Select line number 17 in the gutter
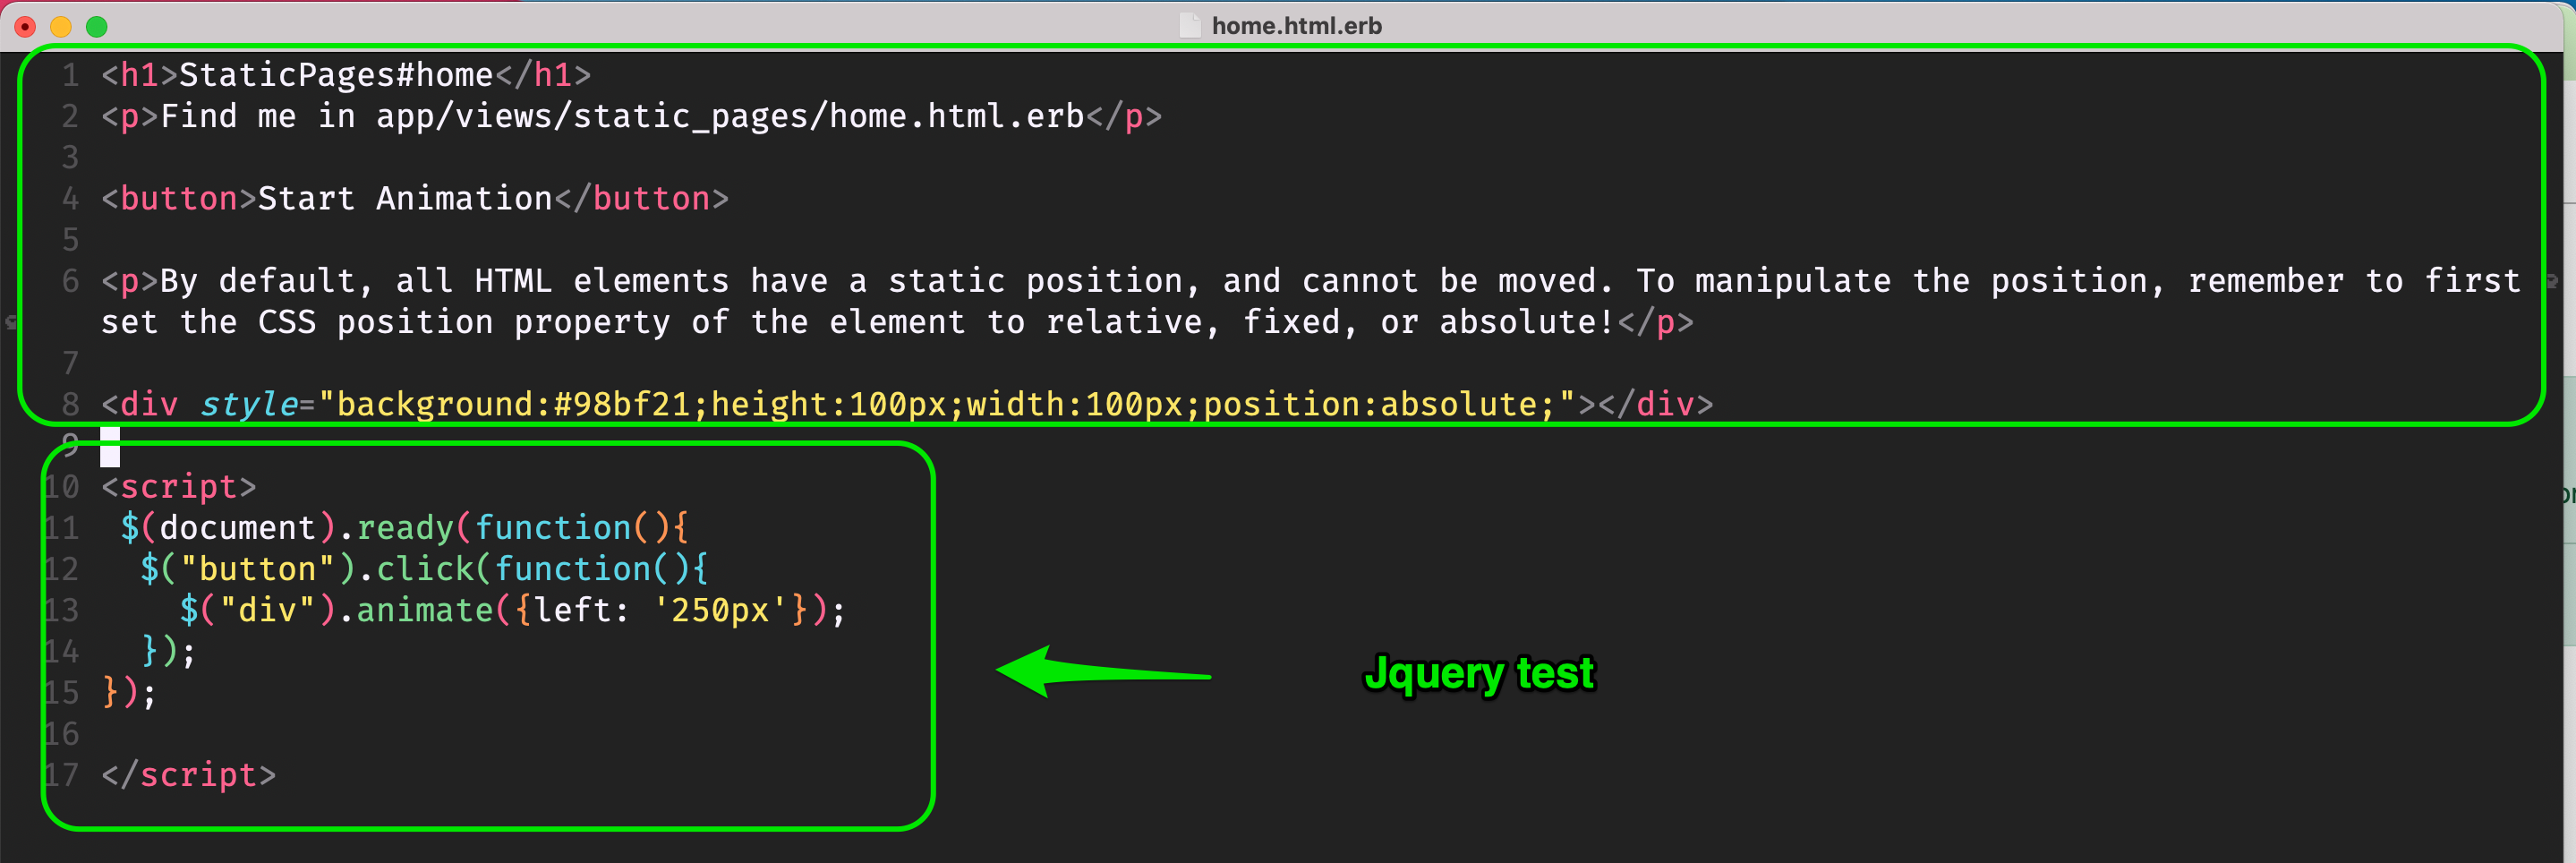2576x863 pixels. click(62, 773)
